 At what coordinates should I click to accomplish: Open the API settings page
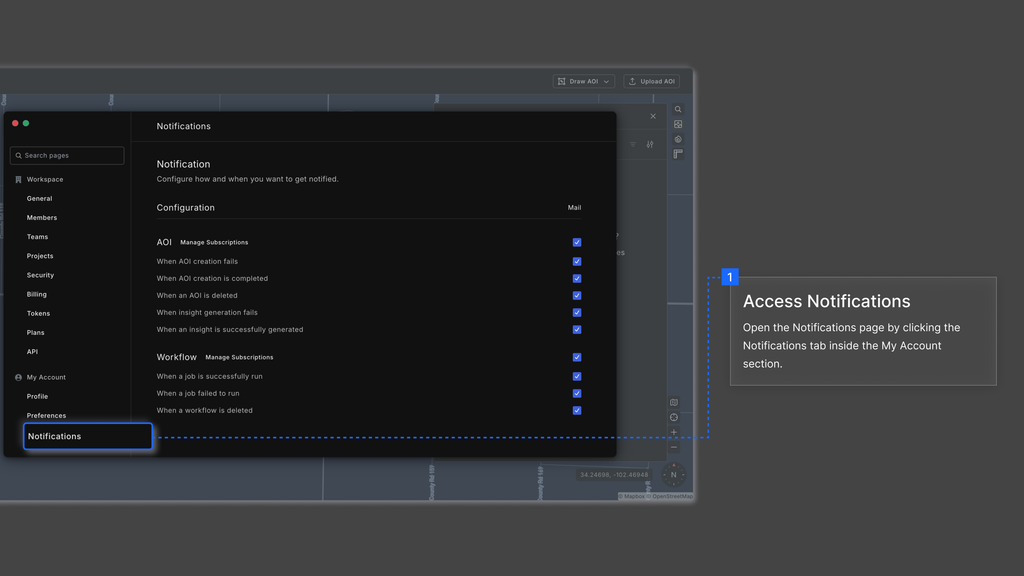[x=32, y=351]
